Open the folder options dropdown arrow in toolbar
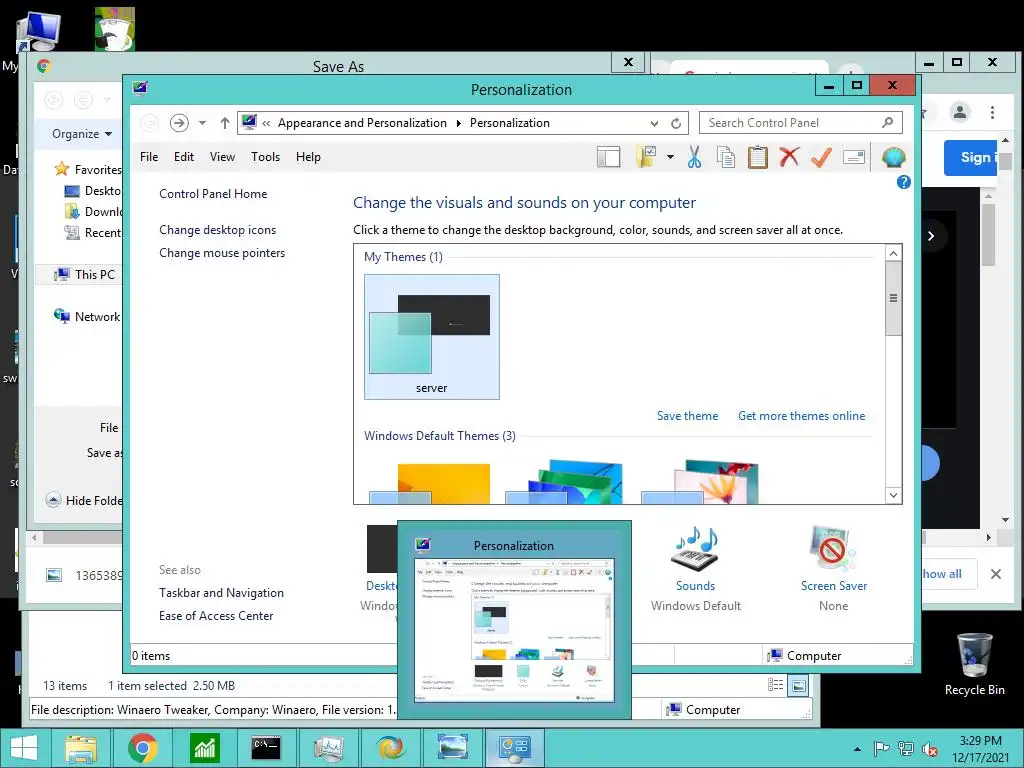The image size is (1024, 768). point(670,157)
